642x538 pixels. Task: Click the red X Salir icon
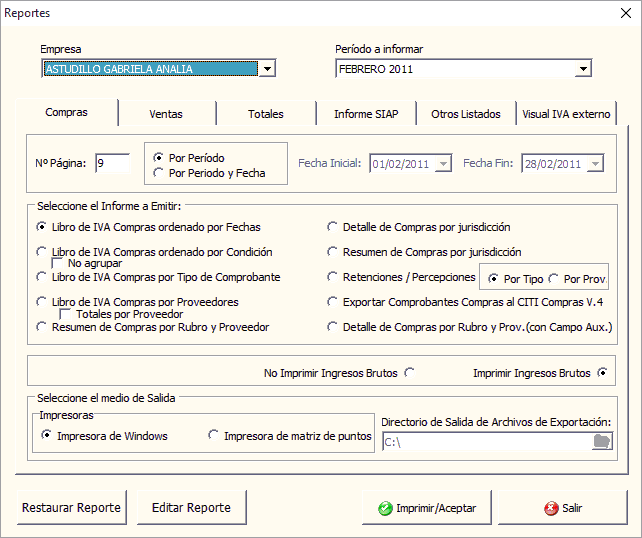tap(551, 508)
